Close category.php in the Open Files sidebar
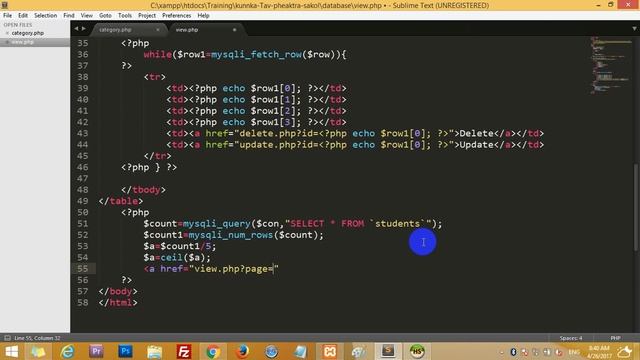The image size is (640, 360). tap(7, 33)
